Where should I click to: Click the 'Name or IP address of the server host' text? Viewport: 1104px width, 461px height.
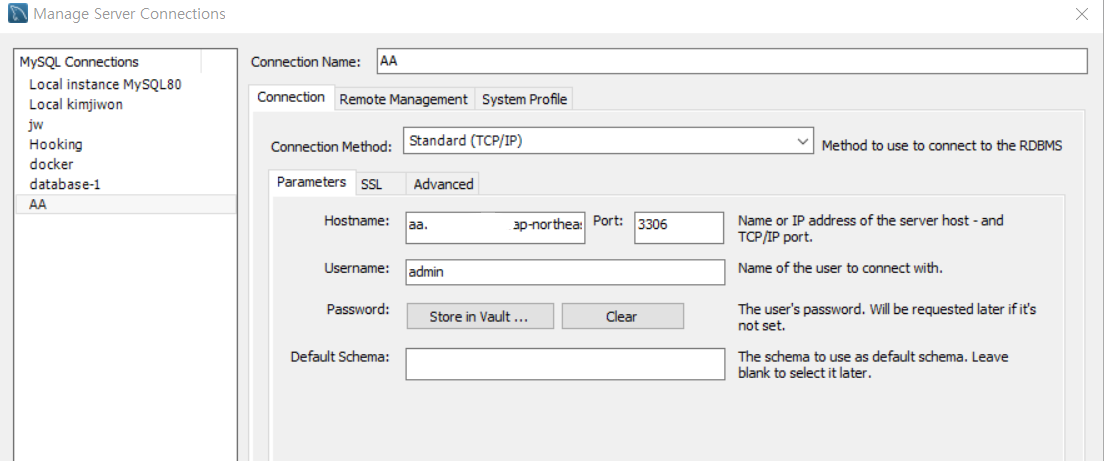point(871,229)
